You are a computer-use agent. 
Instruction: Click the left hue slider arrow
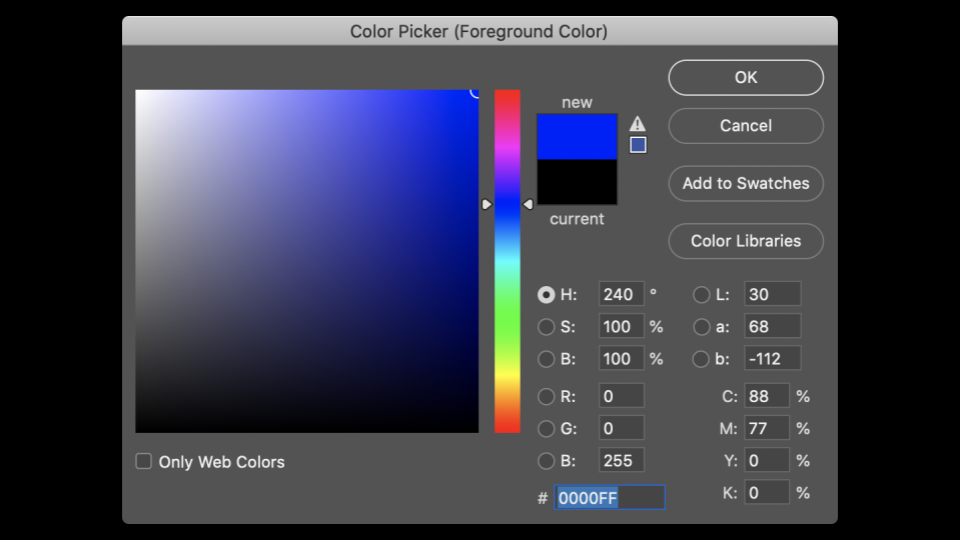coord(487,204)
